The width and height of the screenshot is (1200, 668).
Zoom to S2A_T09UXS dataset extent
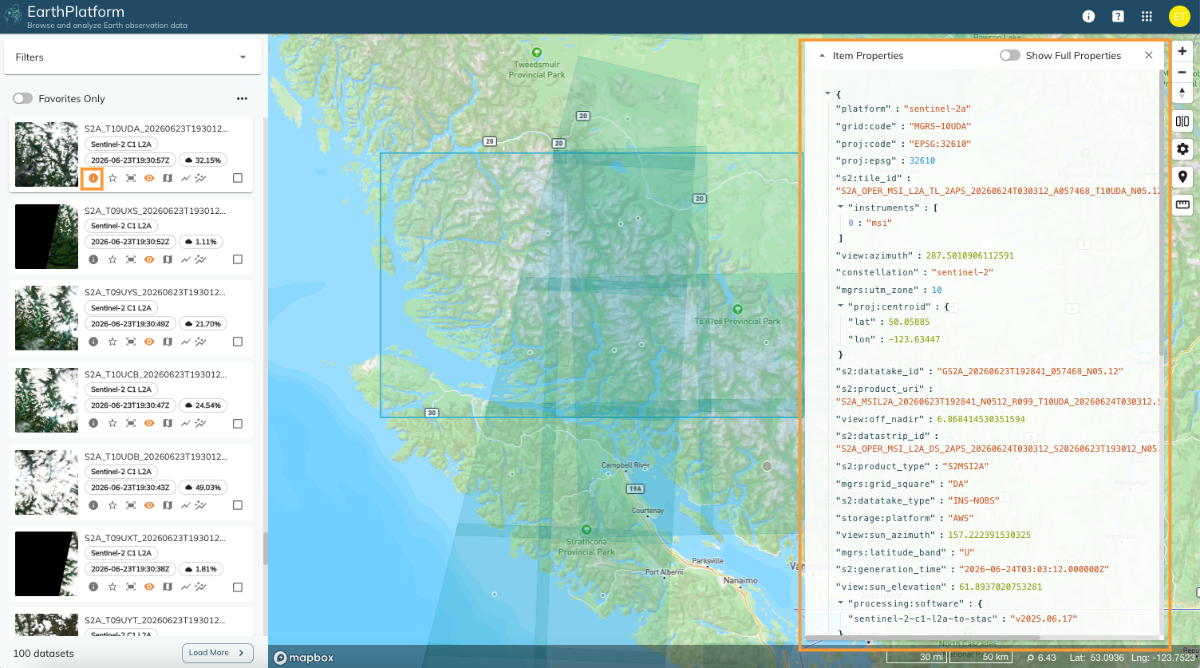click(x=131, y=259)
